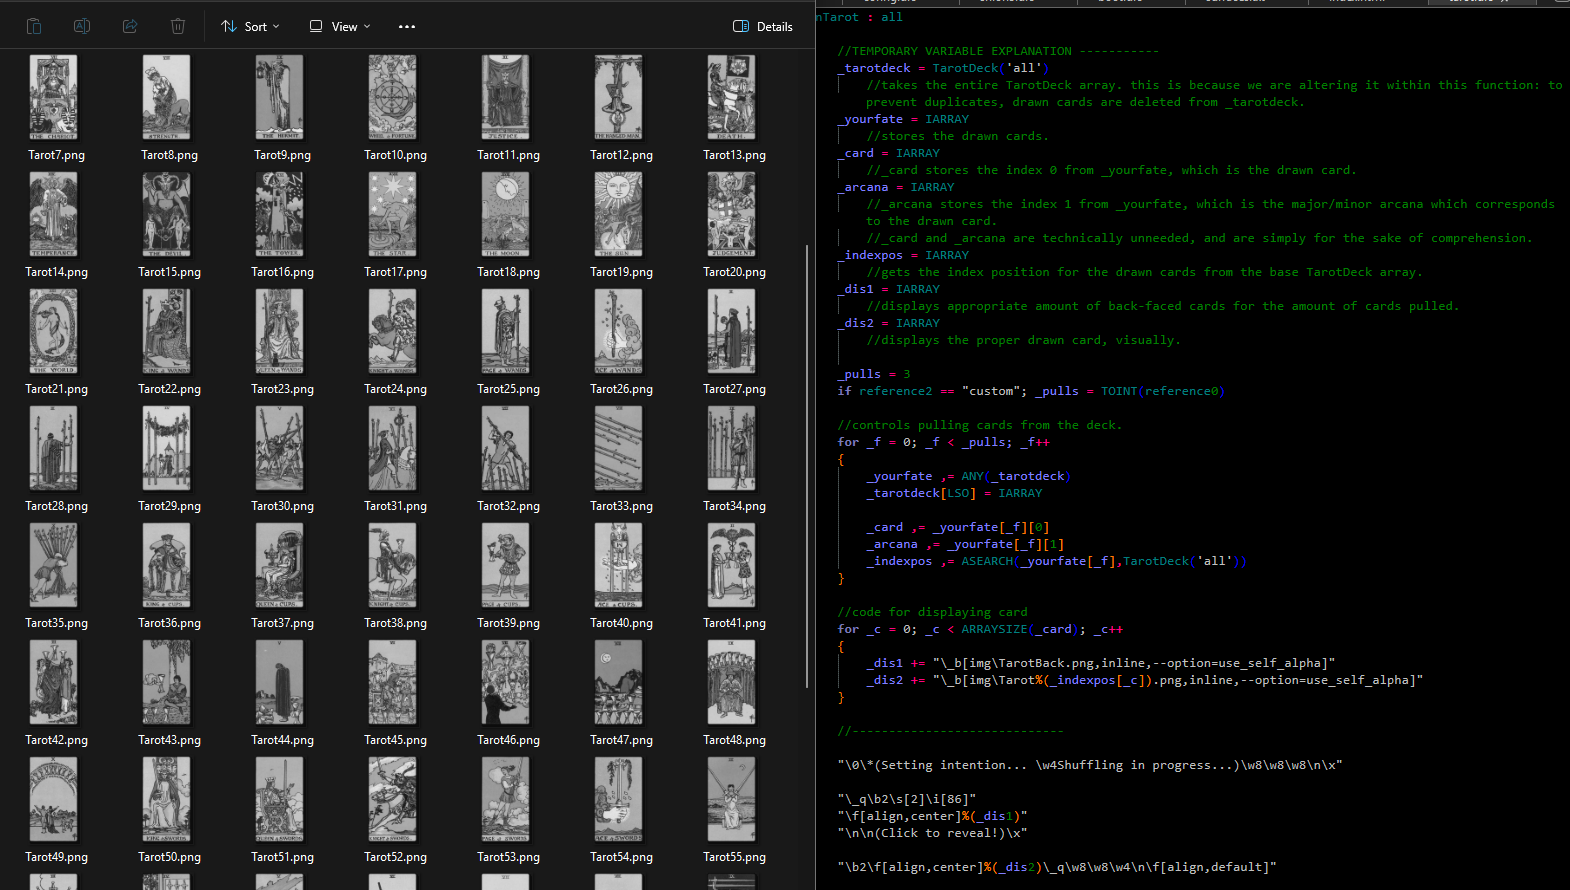Screen dimensions: 1570x890
Task: Click the file name Tarot53.png
Action: coord(509,857)
